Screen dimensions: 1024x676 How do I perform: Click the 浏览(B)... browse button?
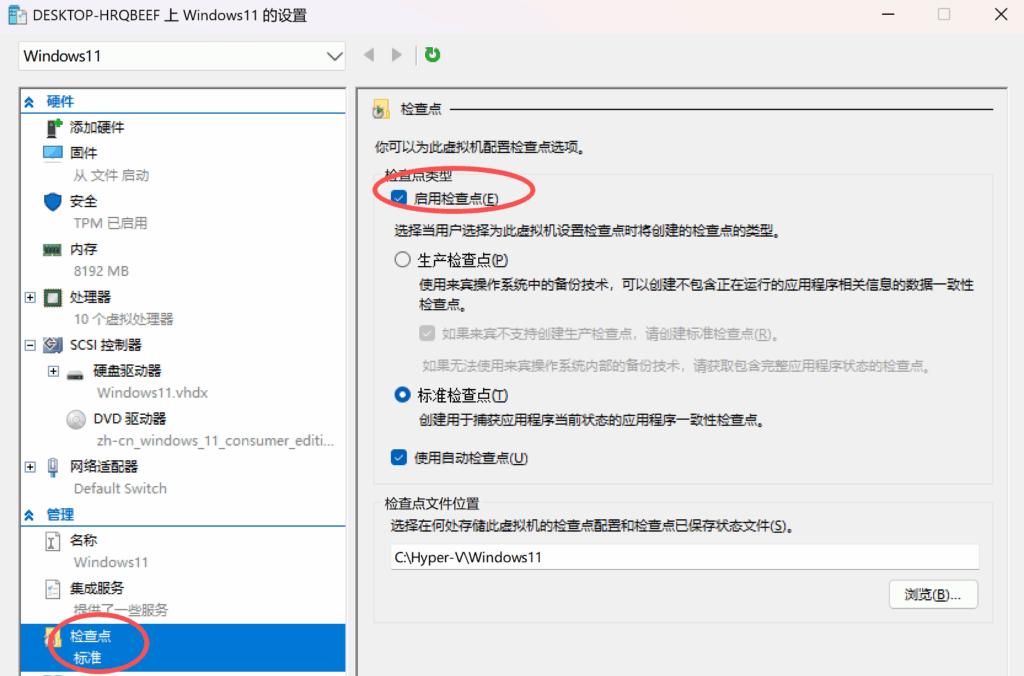pyautogui.click(x=933, y=594)
